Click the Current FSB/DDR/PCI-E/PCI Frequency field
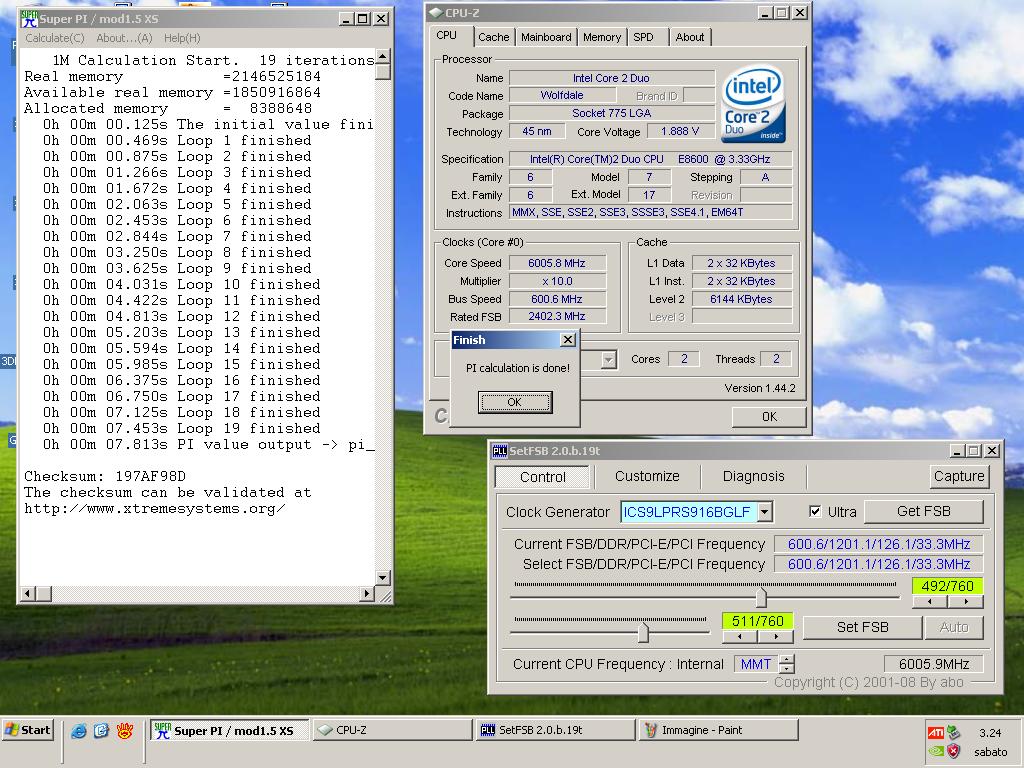1024x768 pixels. (x=878, y=544)
